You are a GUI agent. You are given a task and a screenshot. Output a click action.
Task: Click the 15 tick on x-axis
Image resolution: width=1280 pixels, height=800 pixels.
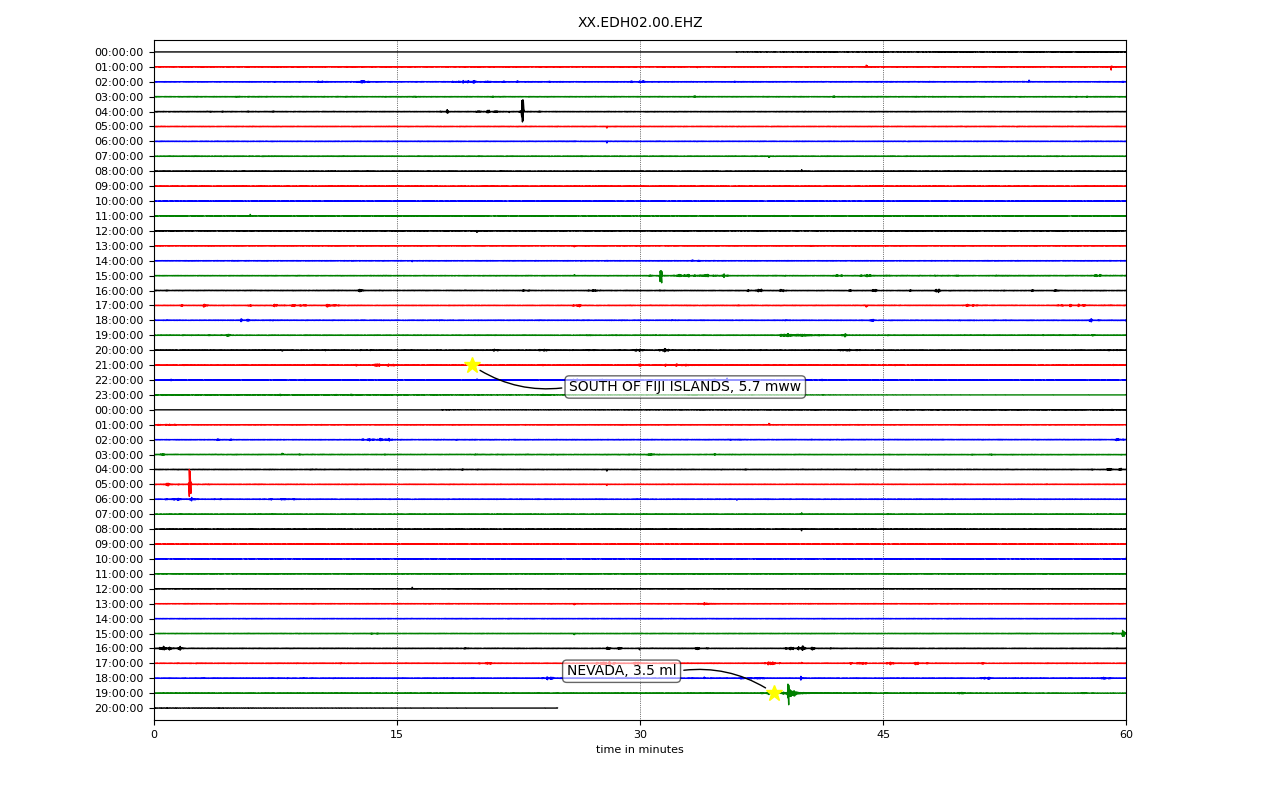coord(397,734)
